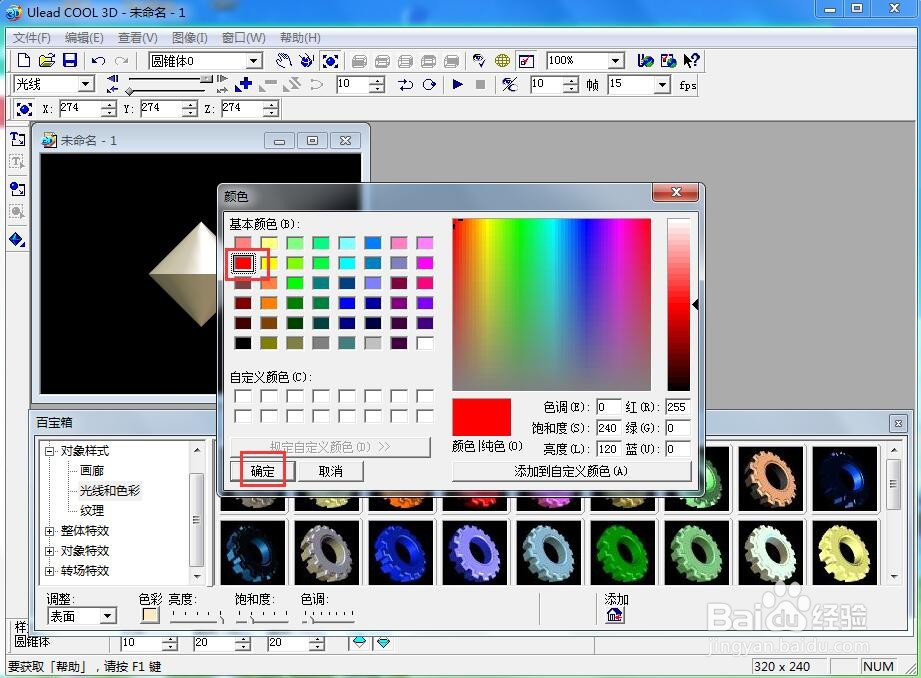The image size is (921, 678).
Task: Click the 确定 button in color dialog
Action: pyautogui.click(x=263, y=471)
